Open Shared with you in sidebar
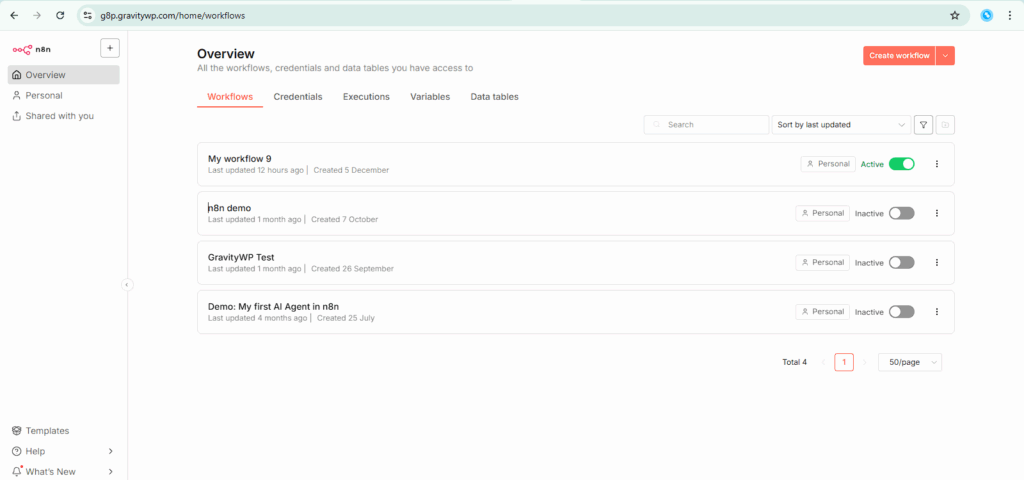Screen dimensions: 1024x480 tap(63, 116)
